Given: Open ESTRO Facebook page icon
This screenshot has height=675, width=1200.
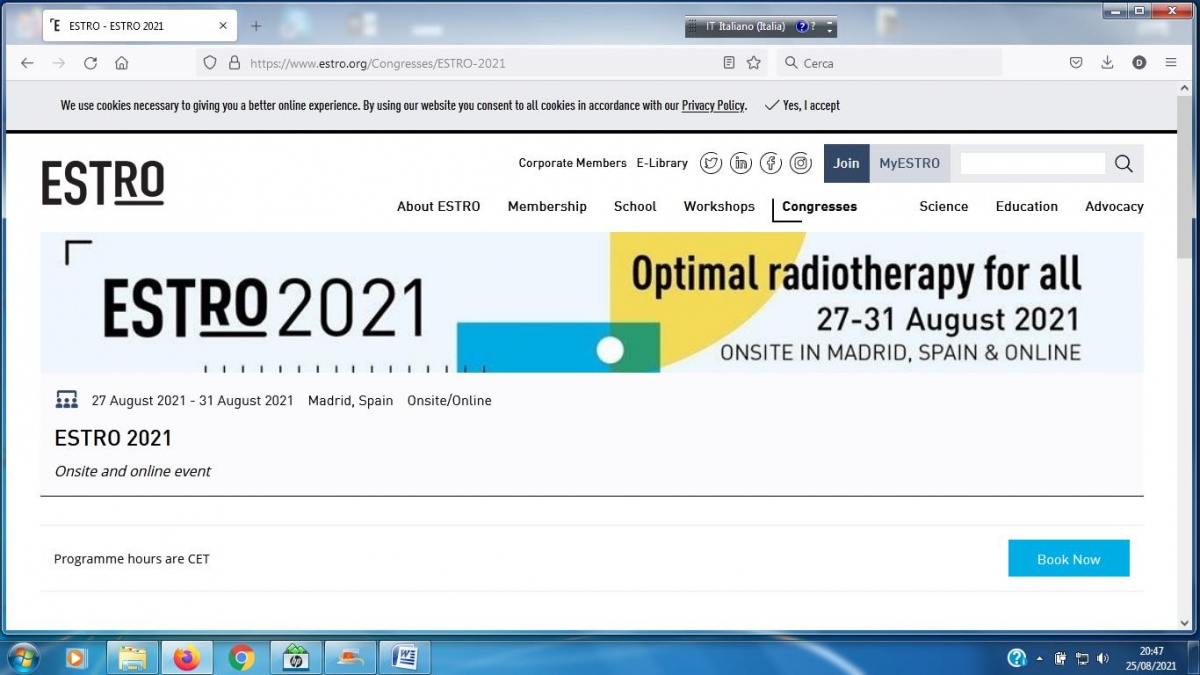Looking at the screenshot, I should [771, 163].
